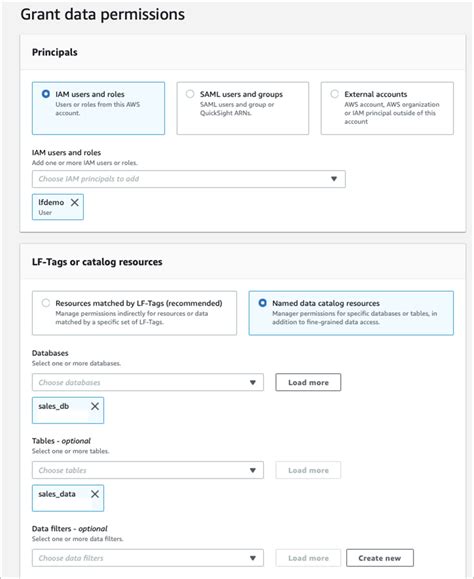Click the LF-Tags or catalog resources heading
The image size is (474, 579).
click(97, 262)
